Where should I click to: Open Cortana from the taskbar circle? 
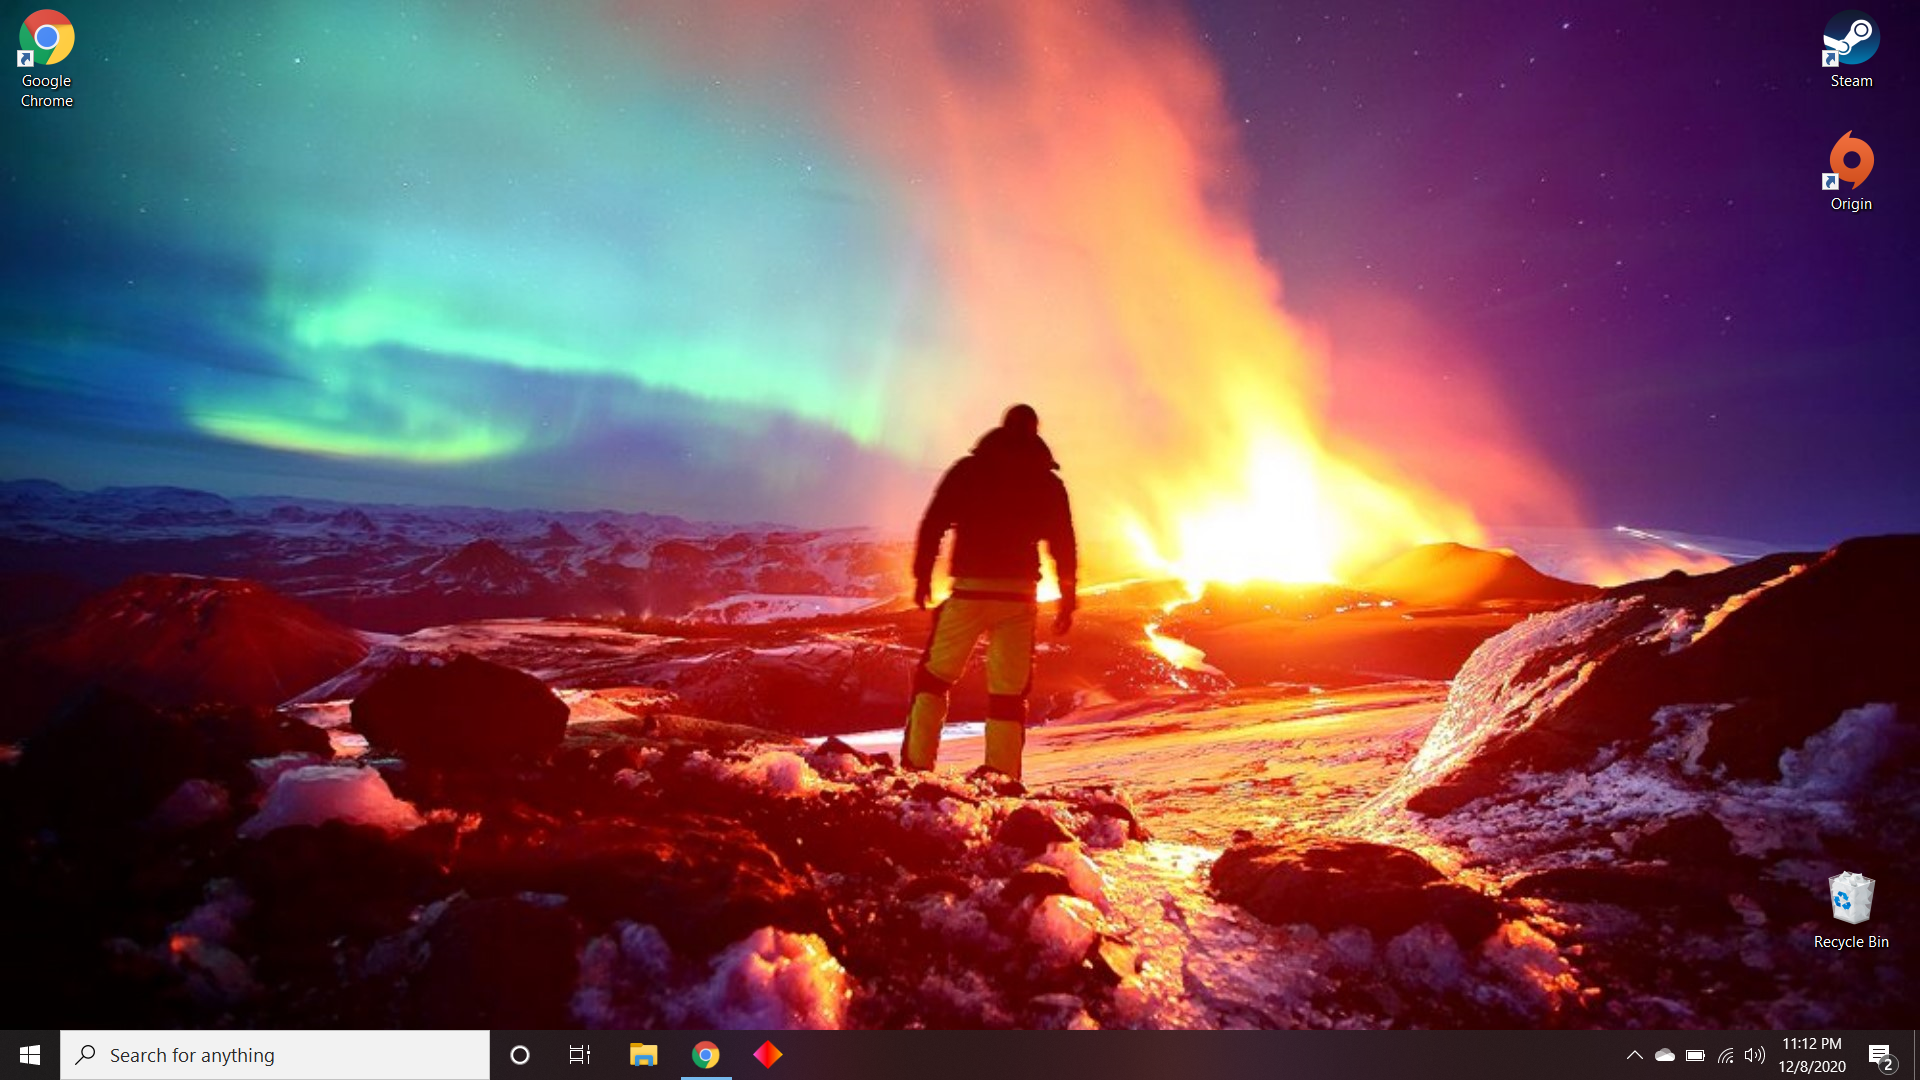tap(520, 1055)
